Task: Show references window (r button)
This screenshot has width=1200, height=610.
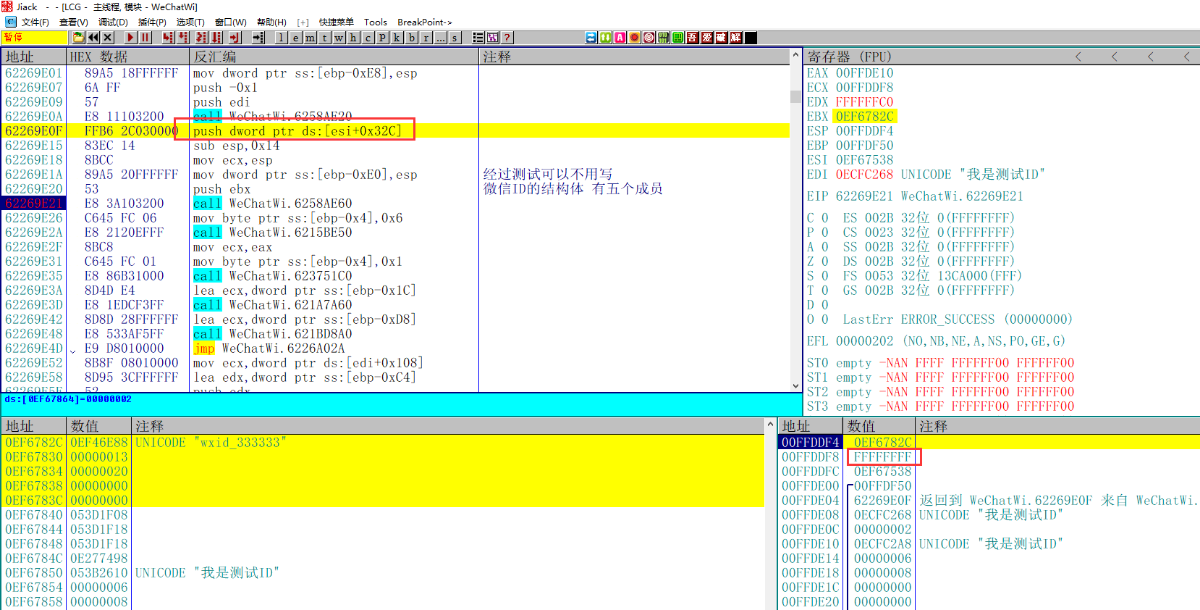Action: 426,38
